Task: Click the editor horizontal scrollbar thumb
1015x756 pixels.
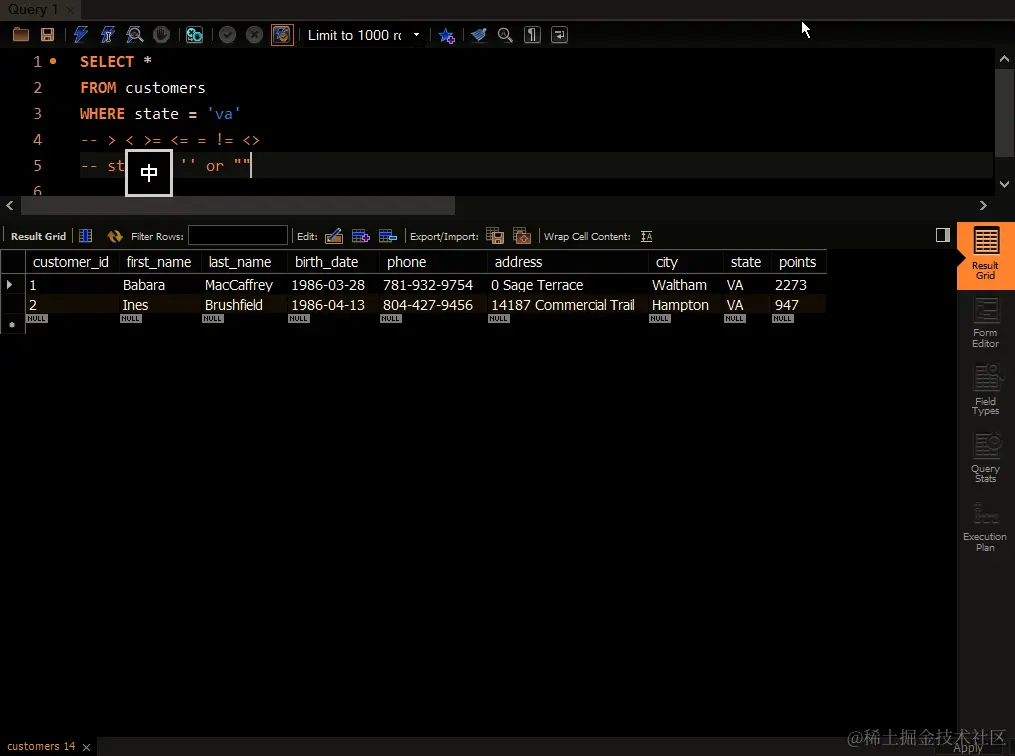Action: click(238, 205)
